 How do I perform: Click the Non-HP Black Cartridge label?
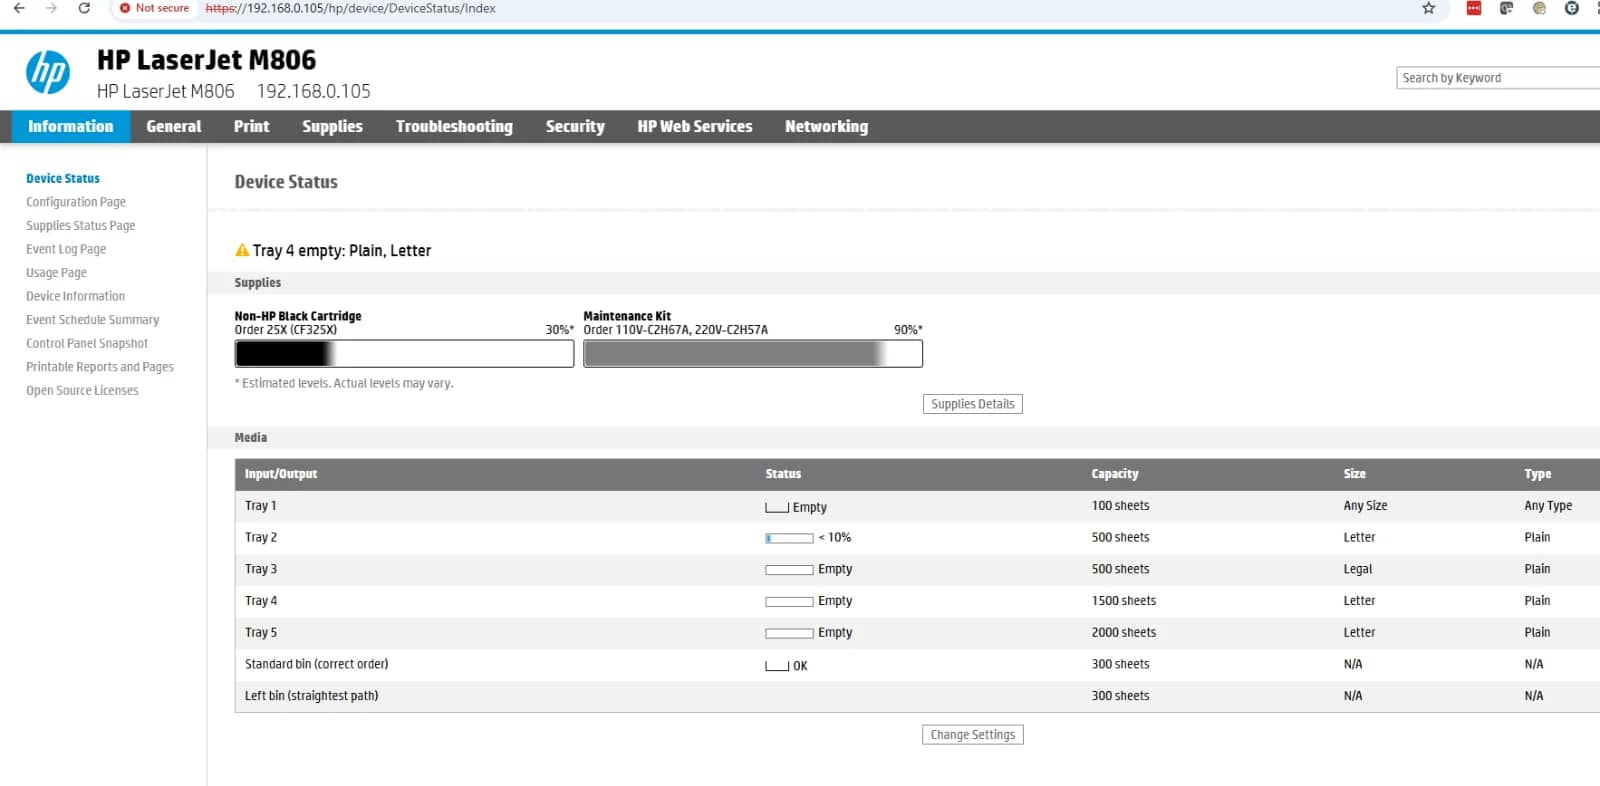[x=298, y=316]
